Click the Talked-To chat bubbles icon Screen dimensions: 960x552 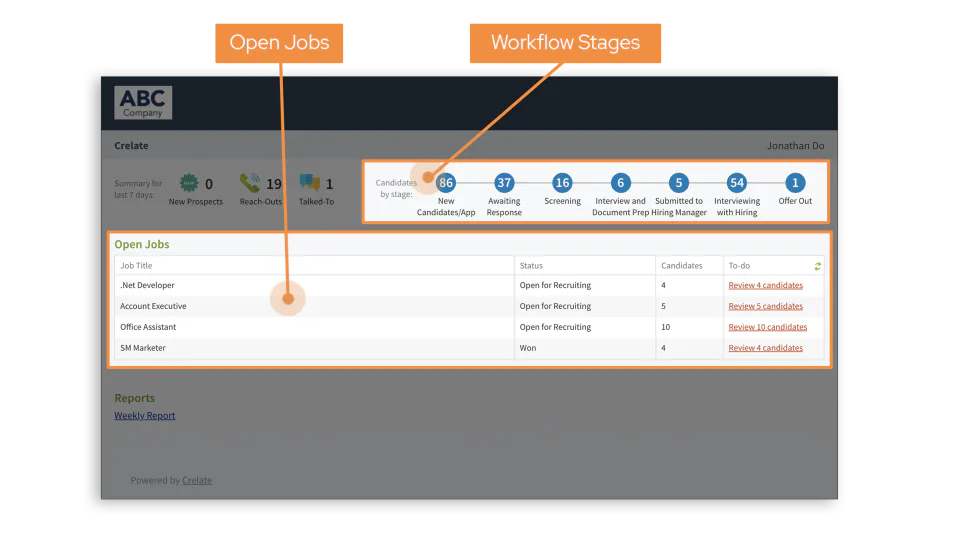coord(310,182)
